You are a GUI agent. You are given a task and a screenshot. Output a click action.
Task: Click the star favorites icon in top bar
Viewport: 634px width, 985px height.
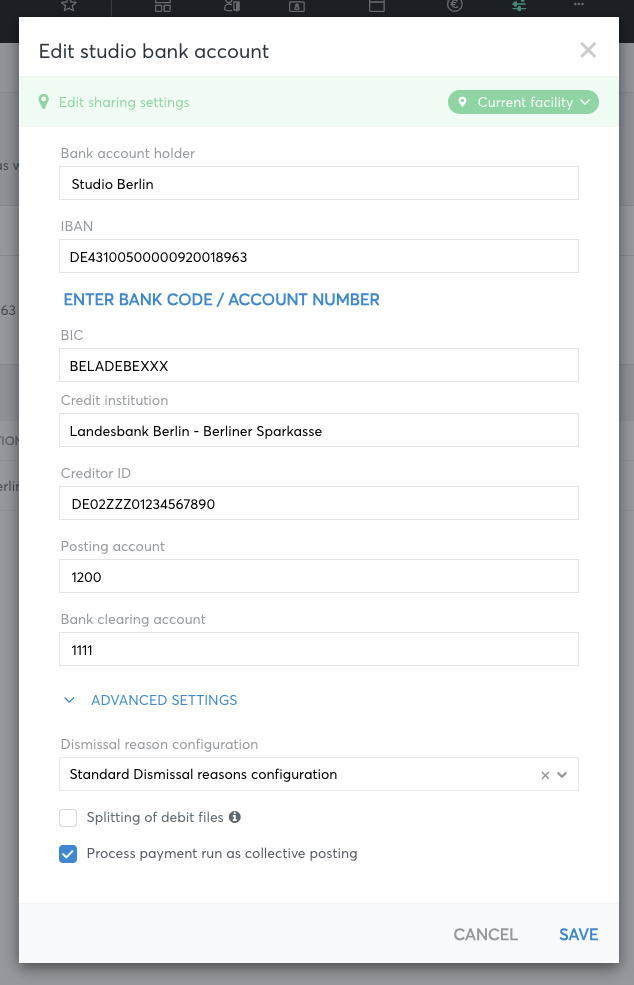click(x=68, y=6)
